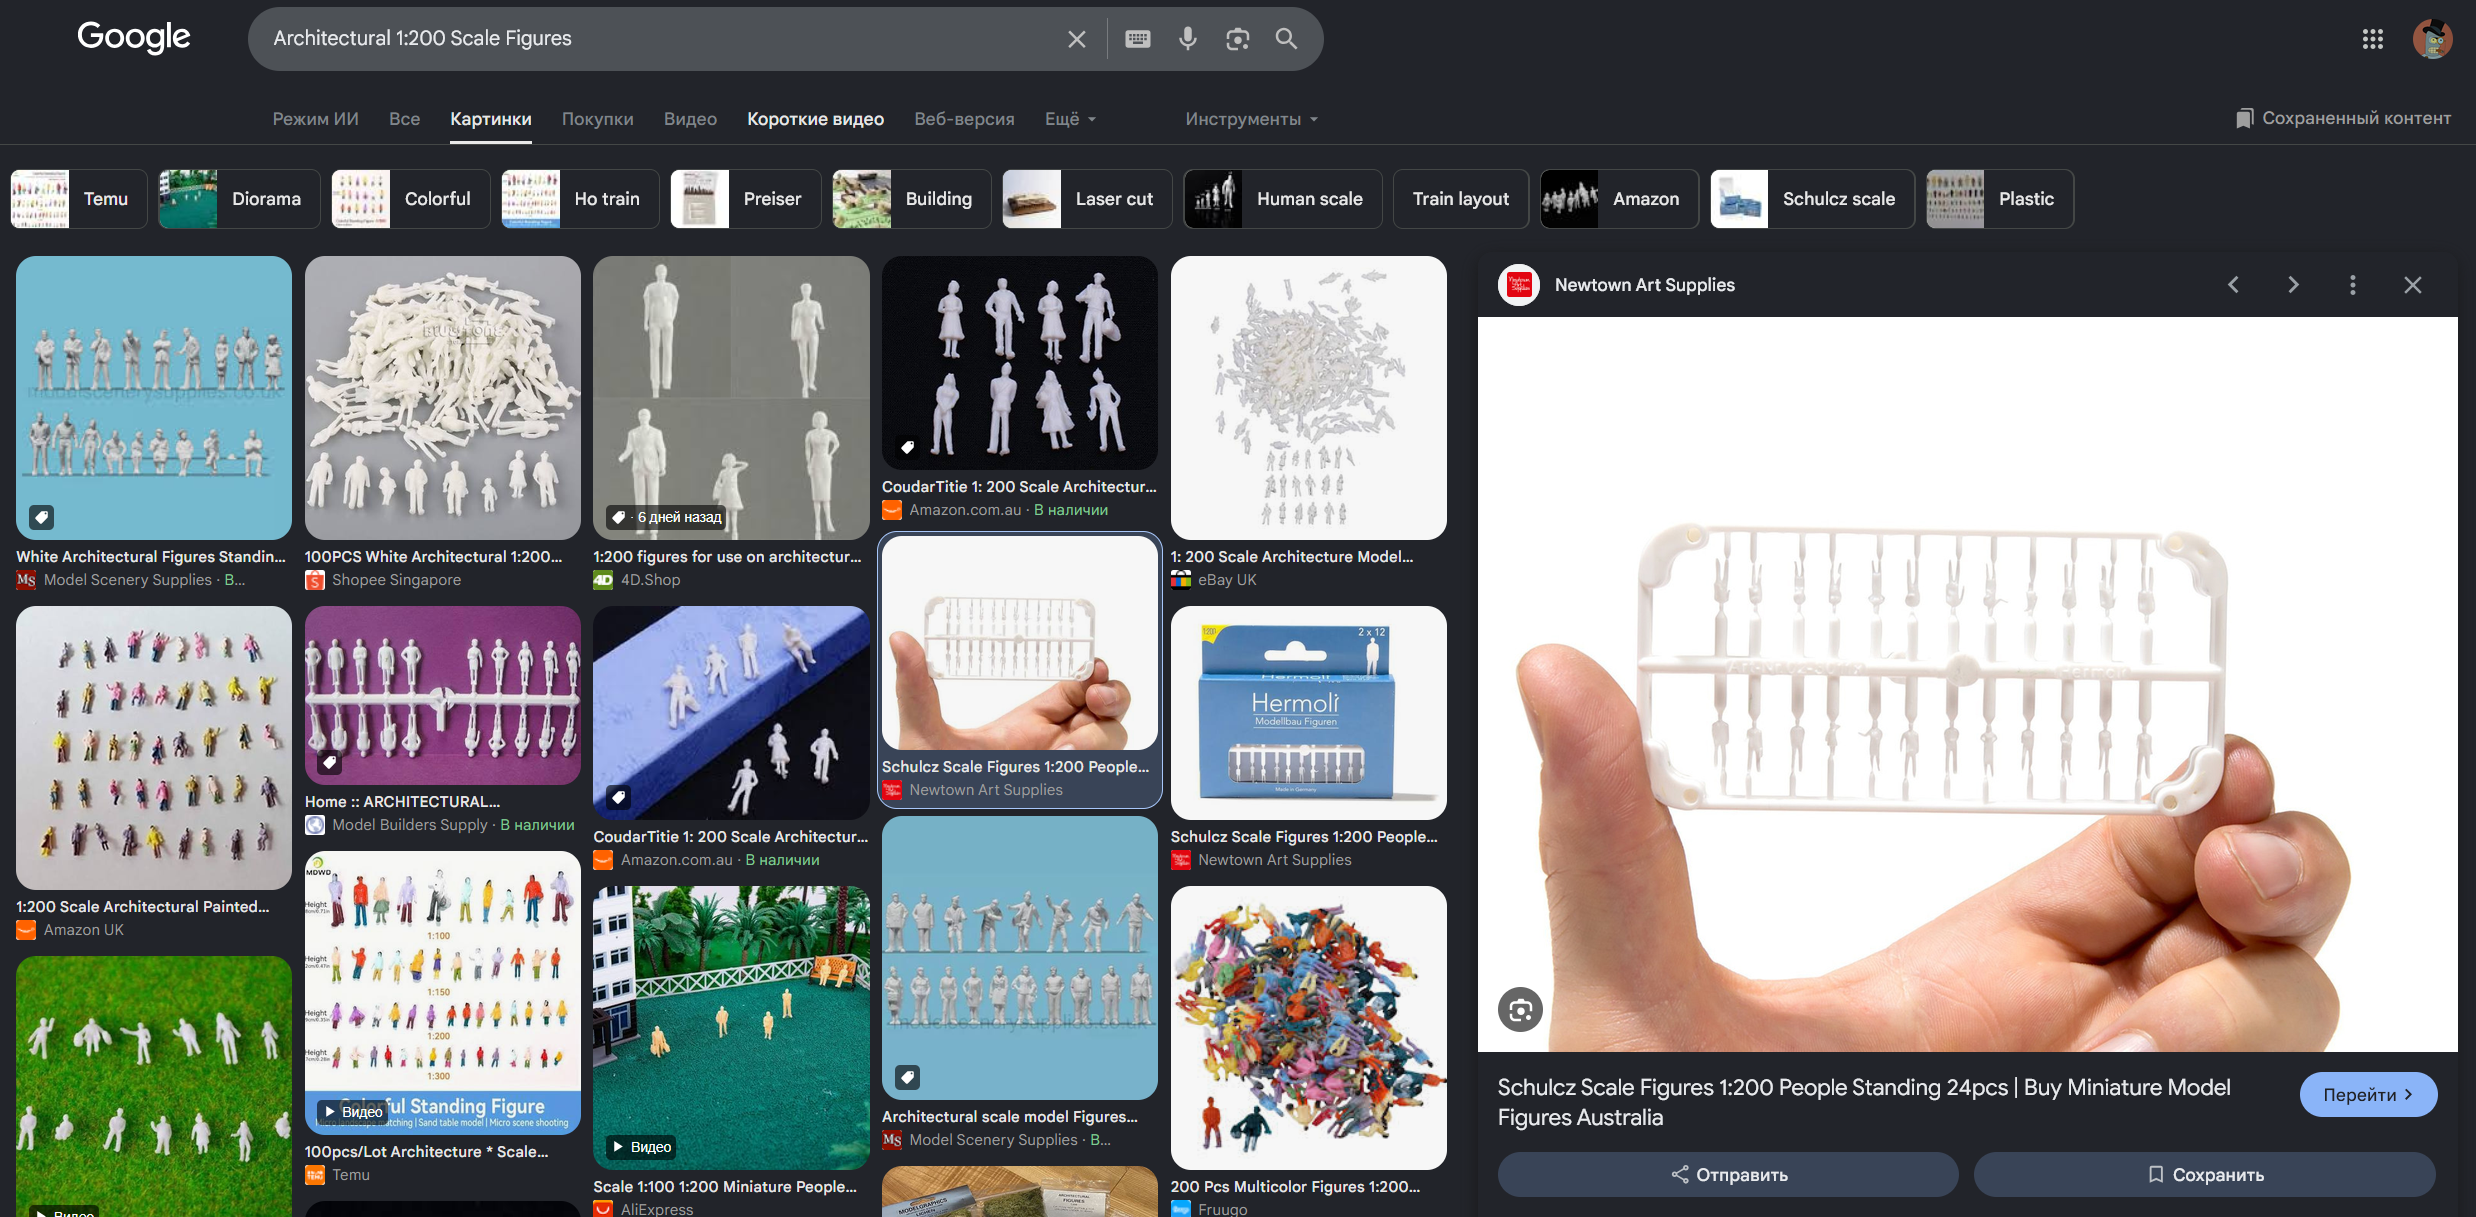Apply the Schulcz scale filter chip
Image resolution: width=2476 pixels, height=1217 pixels.
click(1812, 199)
